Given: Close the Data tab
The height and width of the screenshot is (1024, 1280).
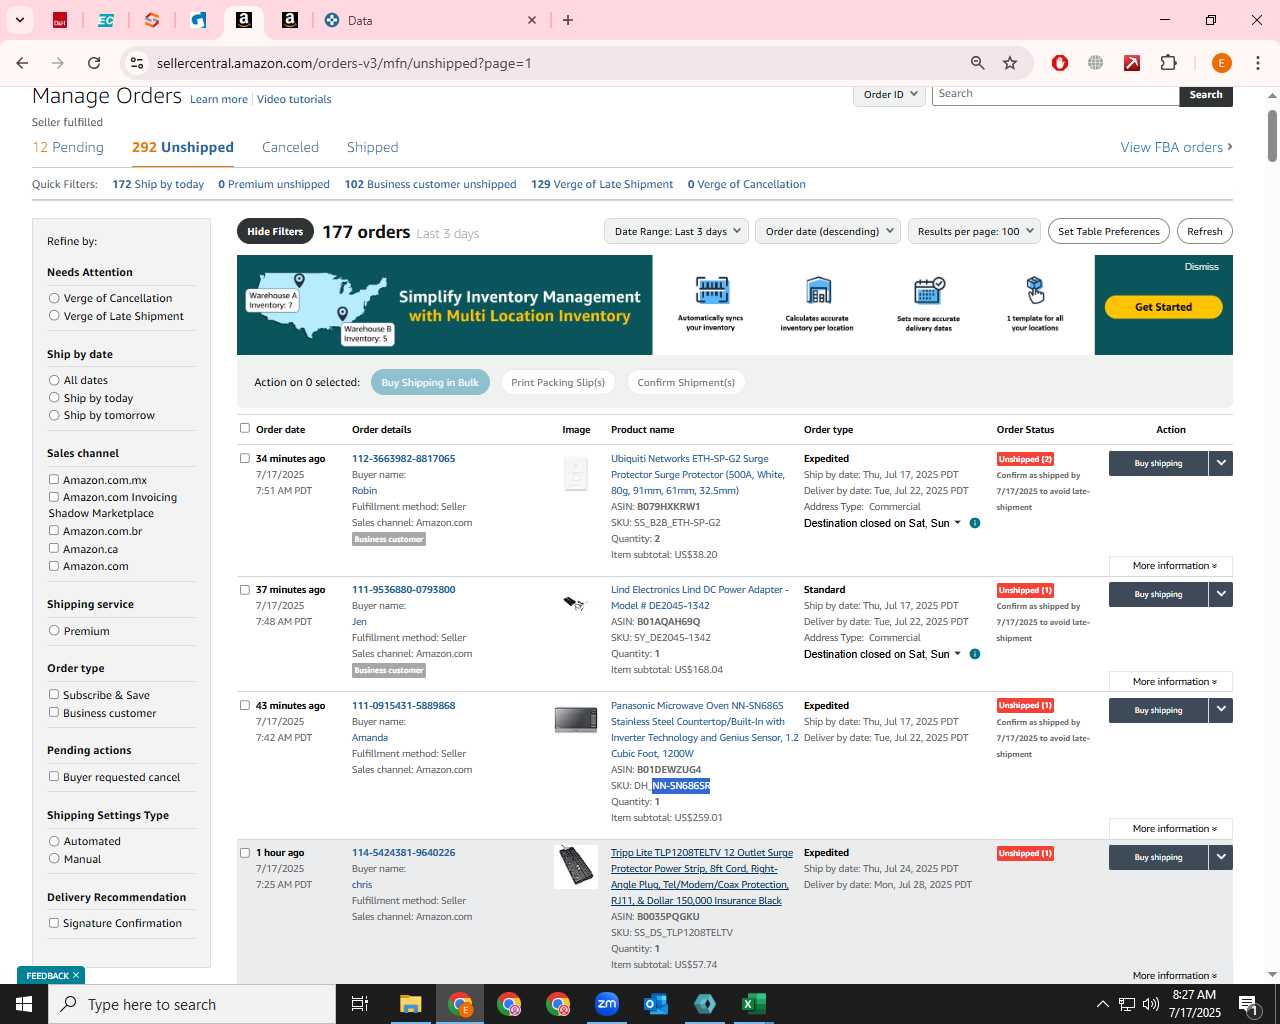Looking at the screenshot, I should tap(532, 20).
